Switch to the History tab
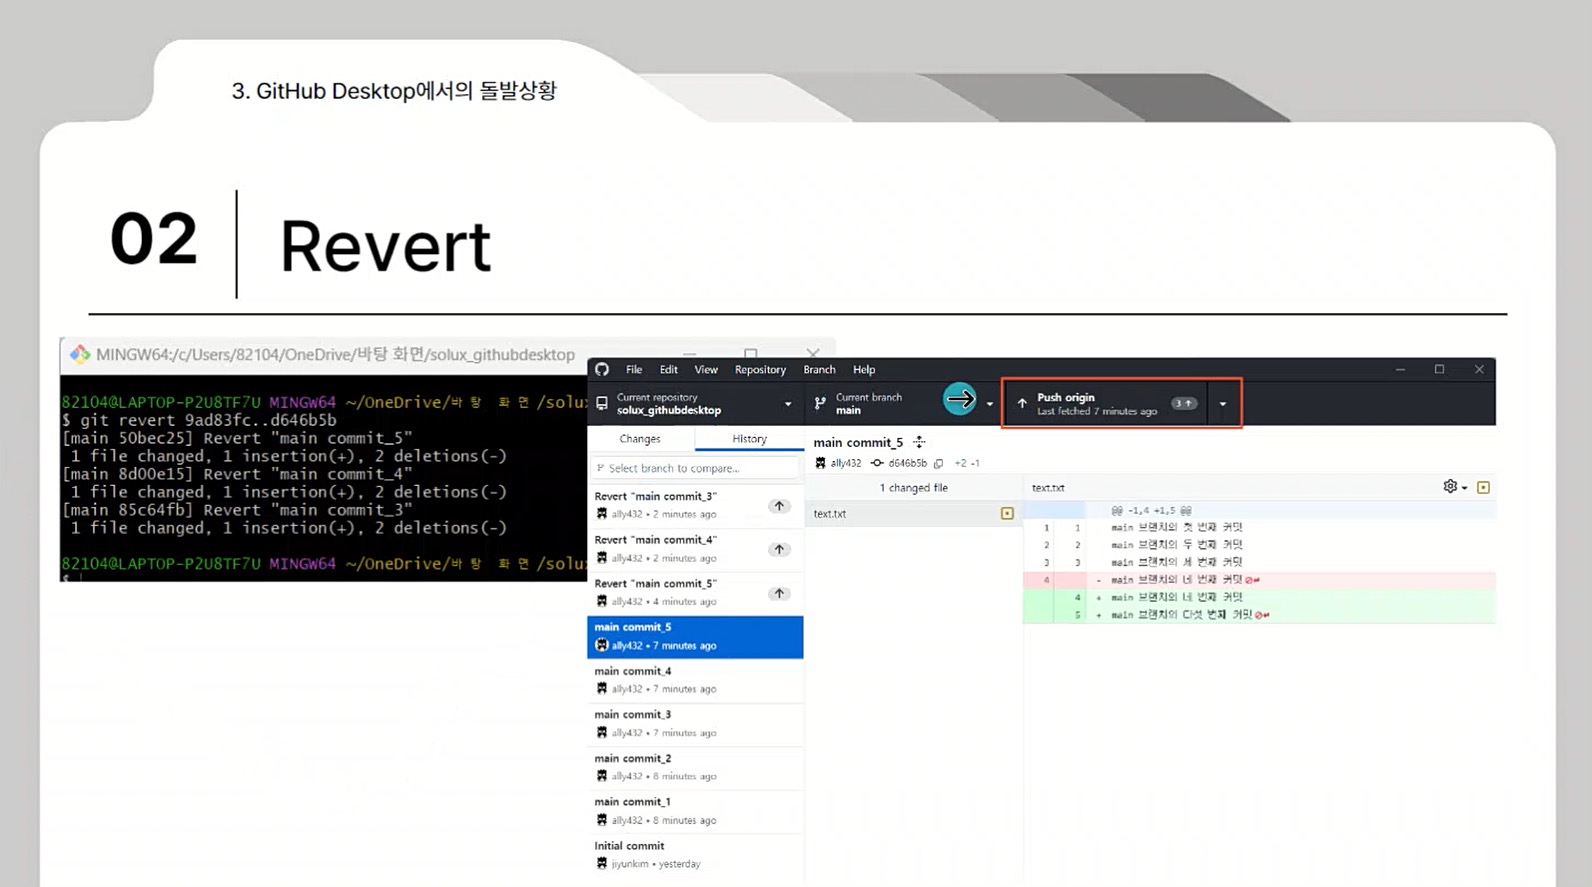Screen dimensions: 1592x887 point(749,439)
